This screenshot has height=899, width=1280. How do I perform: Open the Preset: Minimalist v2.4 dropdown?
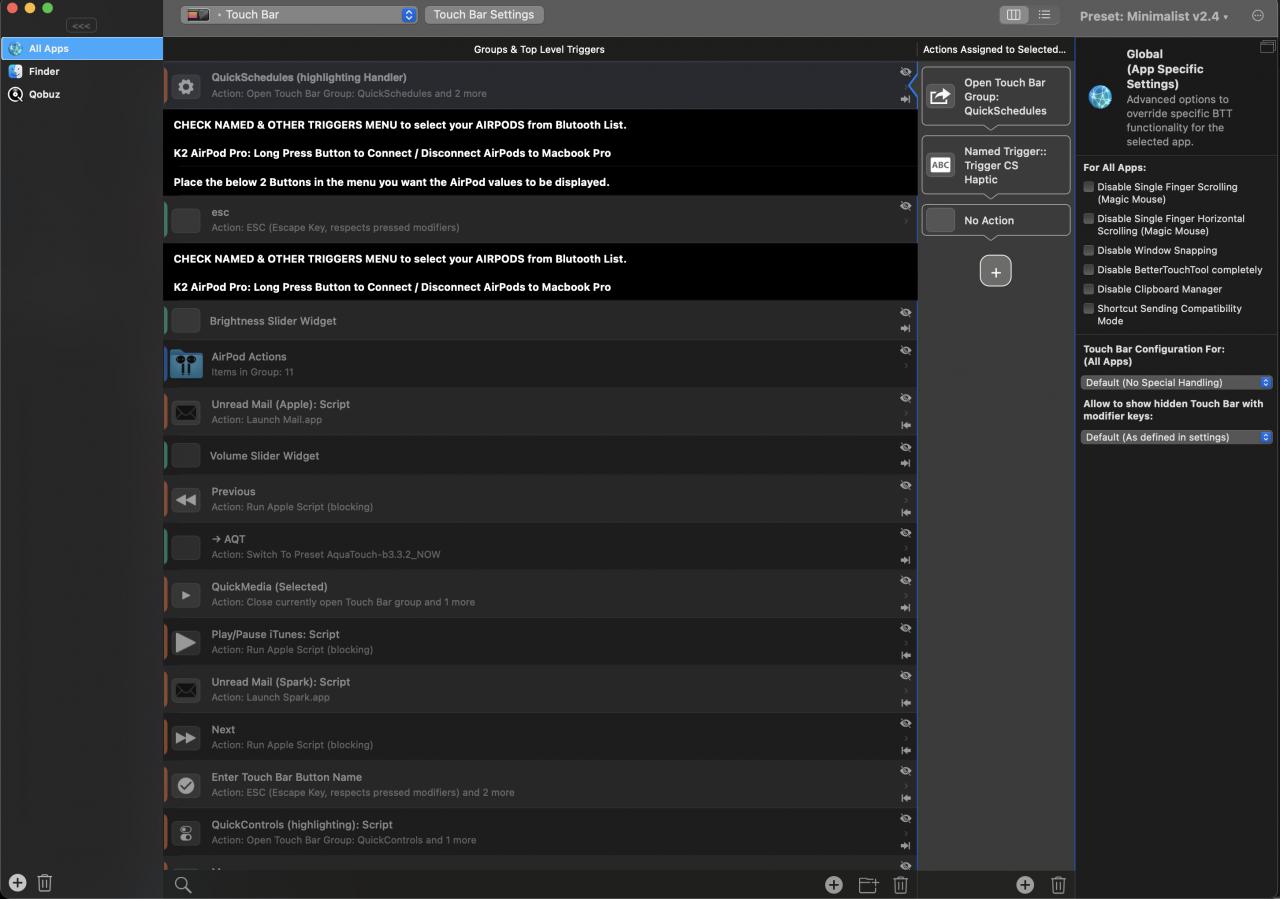(x=1154, y=16)
